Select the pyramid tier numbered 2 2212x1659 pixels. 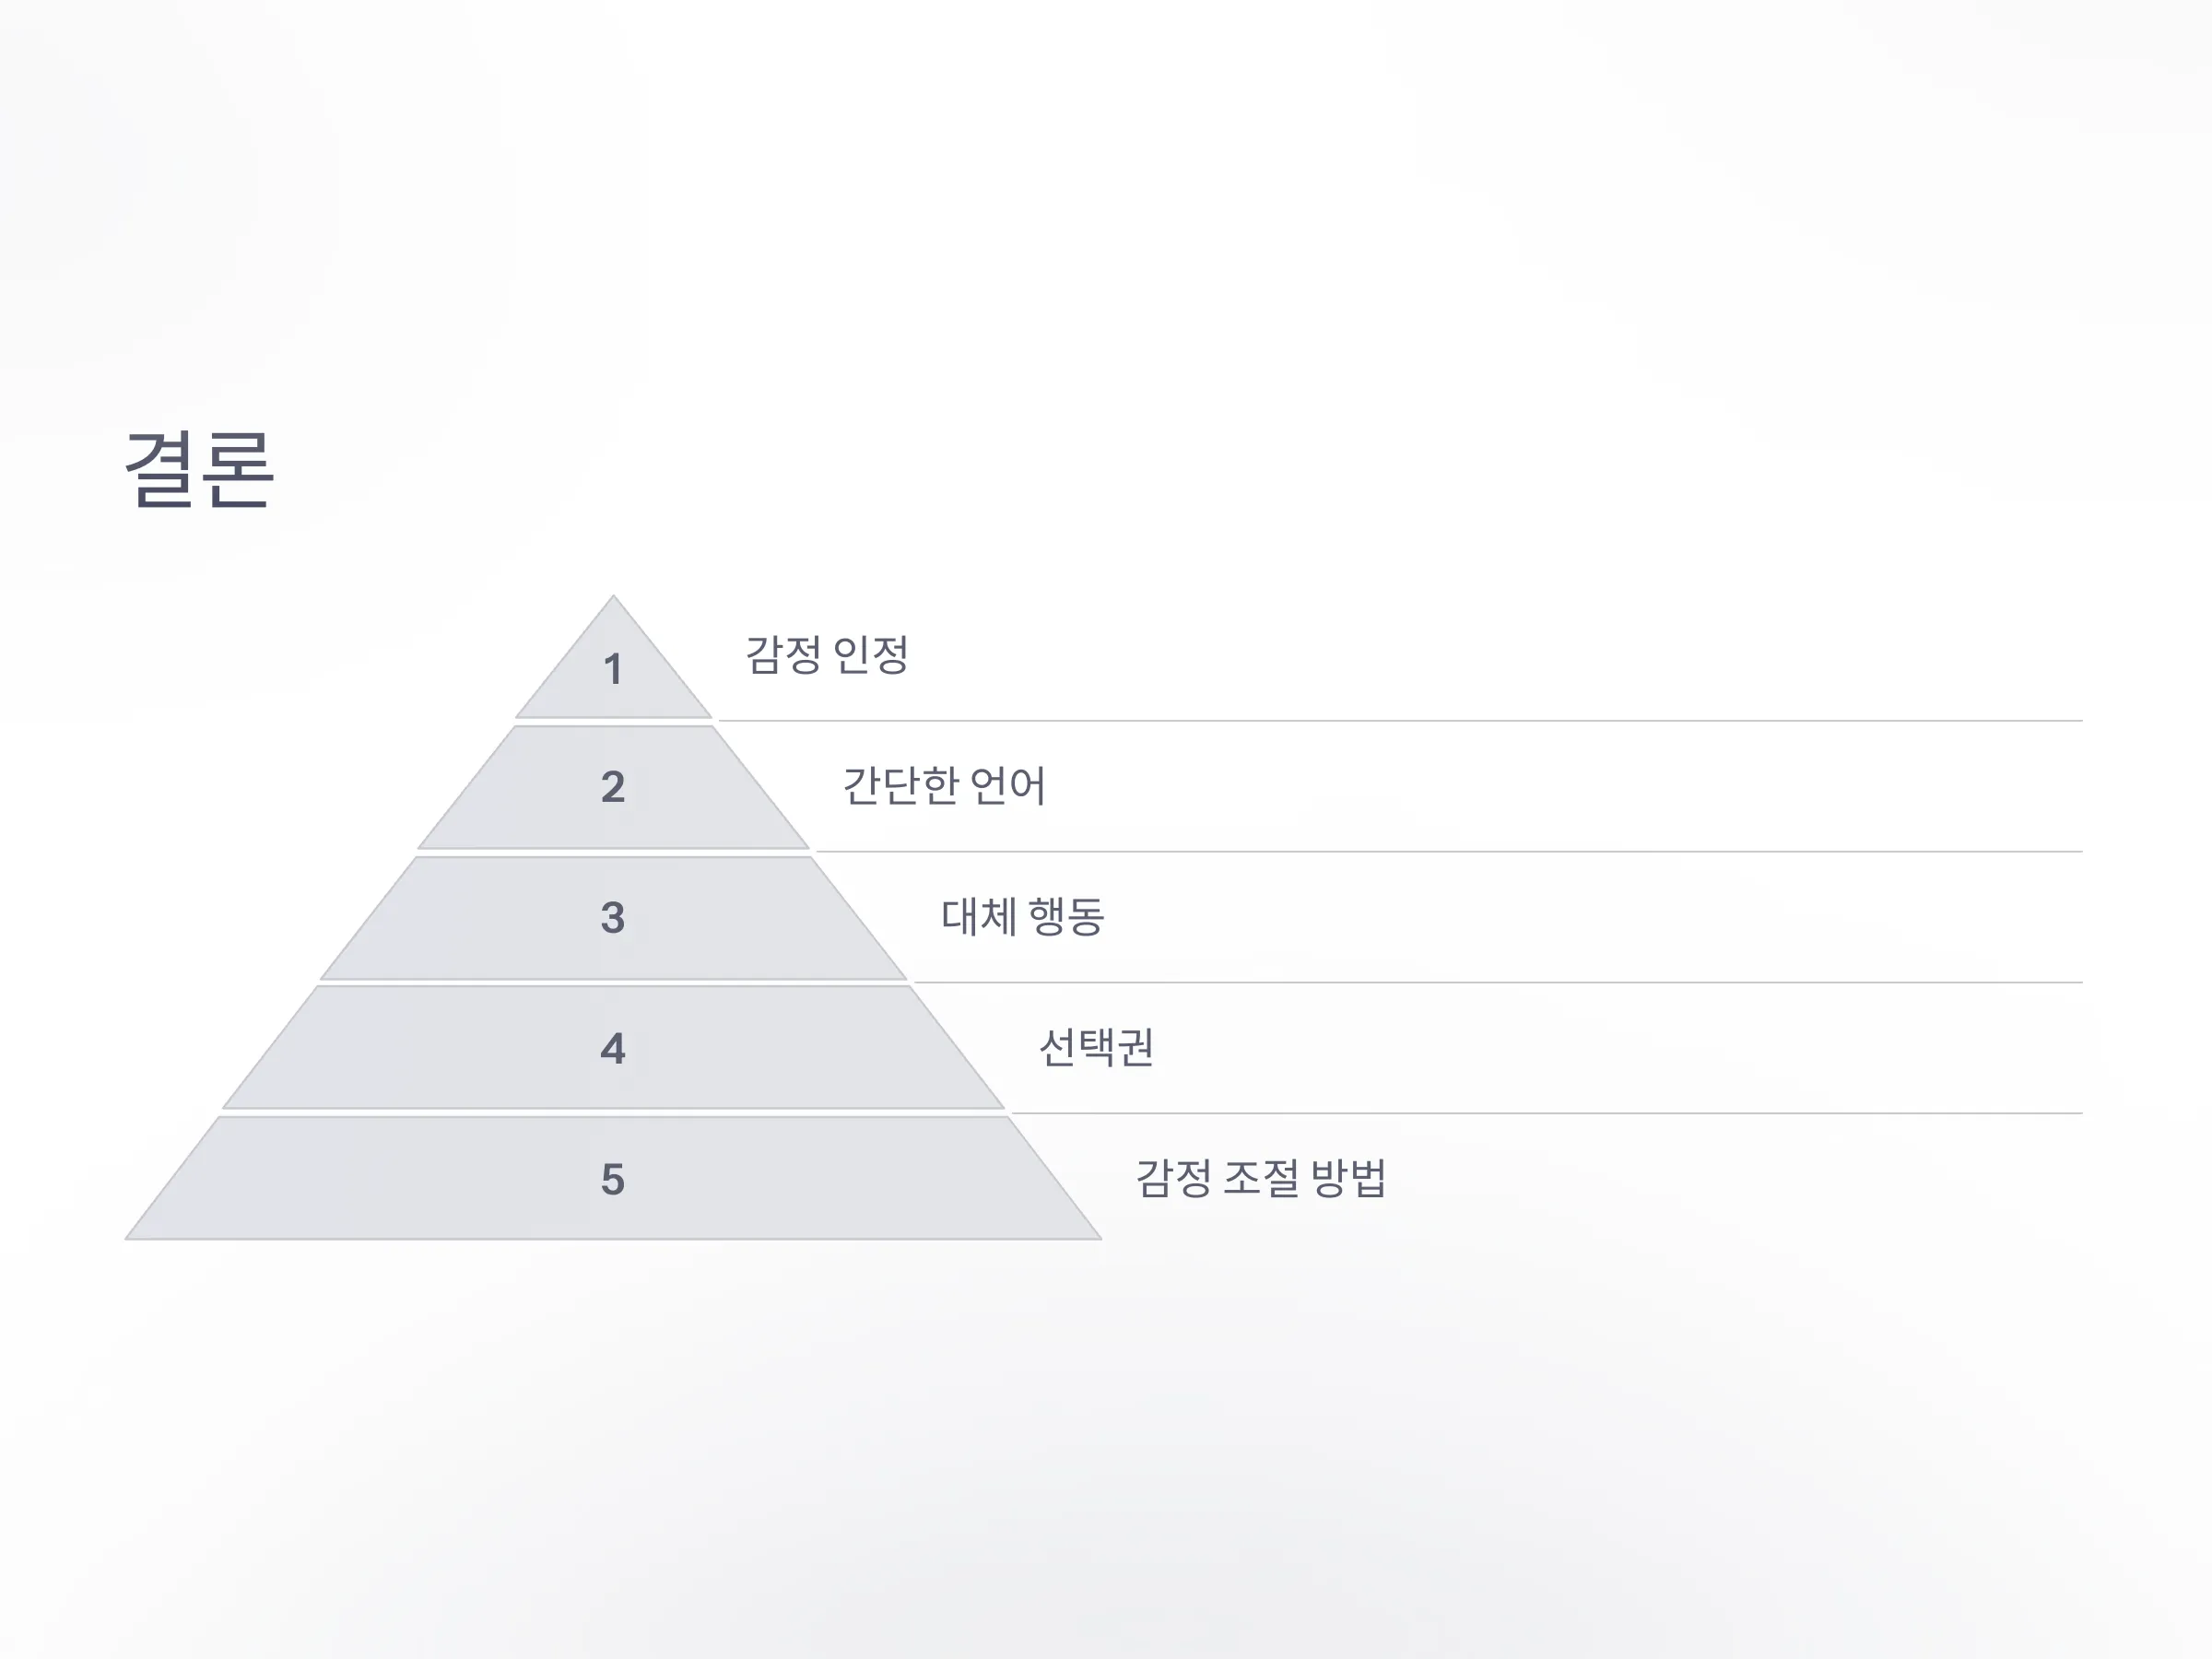point(613,787)
